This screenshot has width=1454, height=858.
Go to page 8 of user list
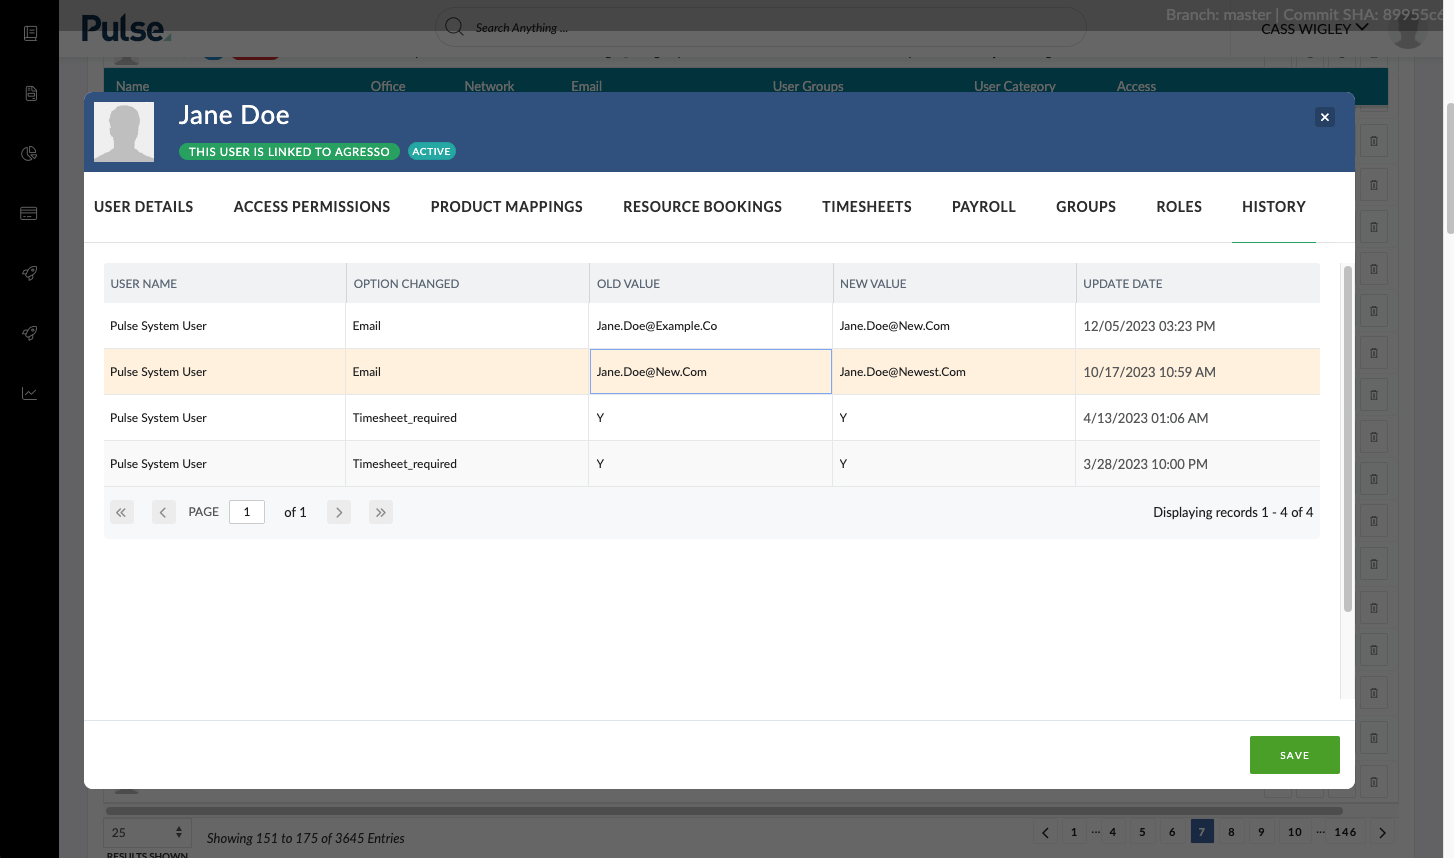(1231, 832)
